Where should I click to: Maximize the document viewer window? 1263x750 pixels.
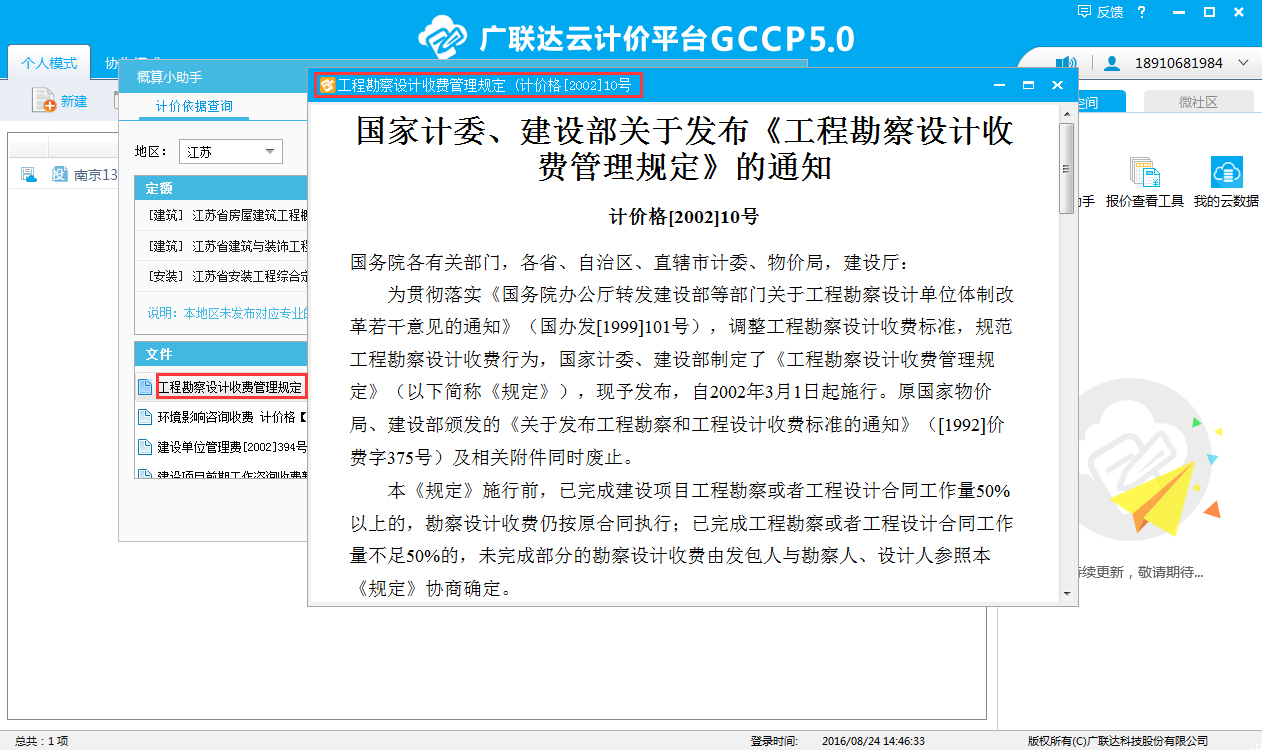1027,85
